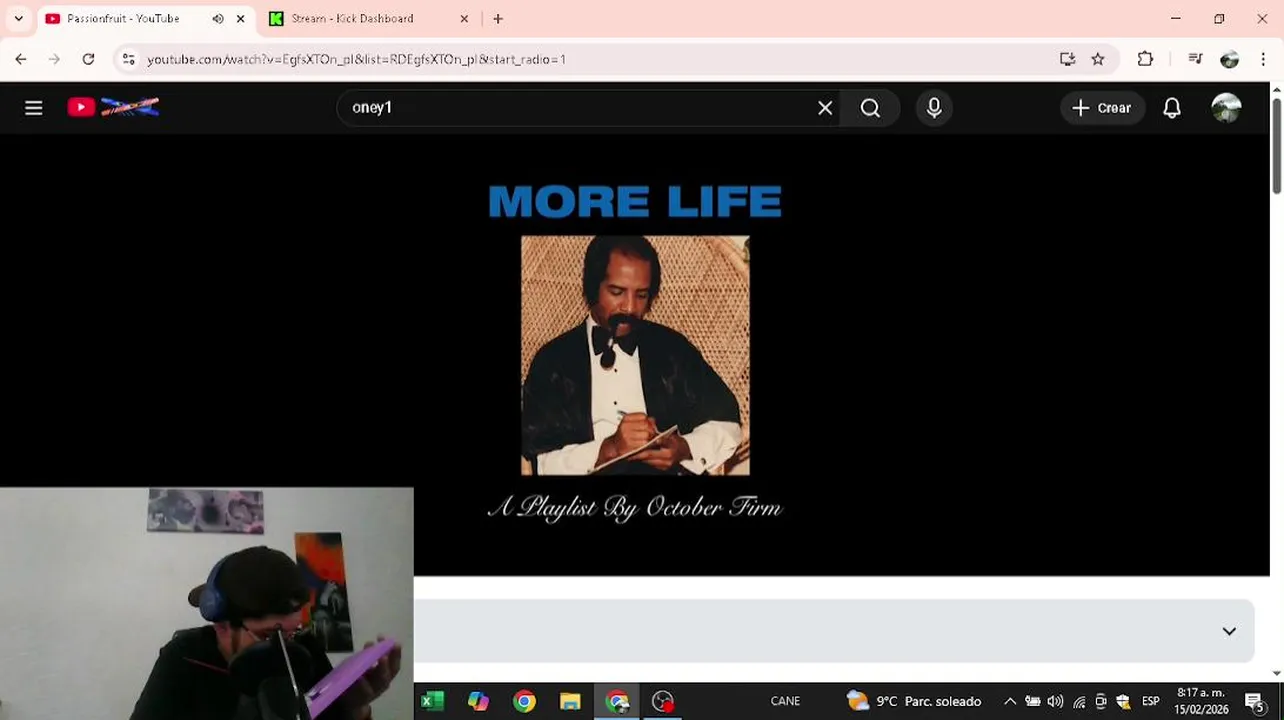Clear the search text with X
This screenshot has height=720, width=1284.
[x=825, y=108]
